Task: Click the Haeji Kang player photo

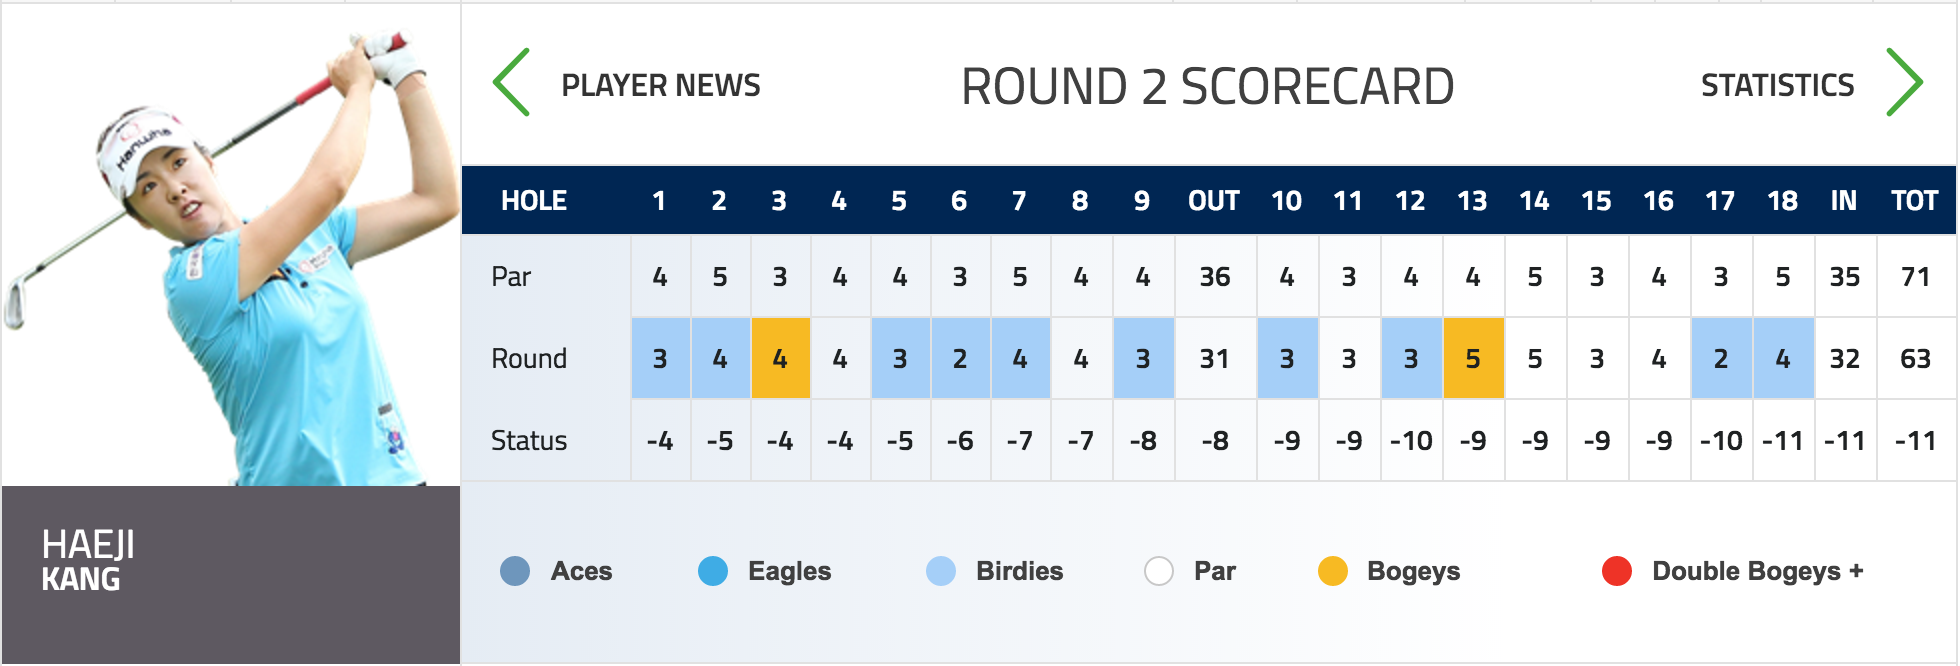Action: click(x=231, y=245)
